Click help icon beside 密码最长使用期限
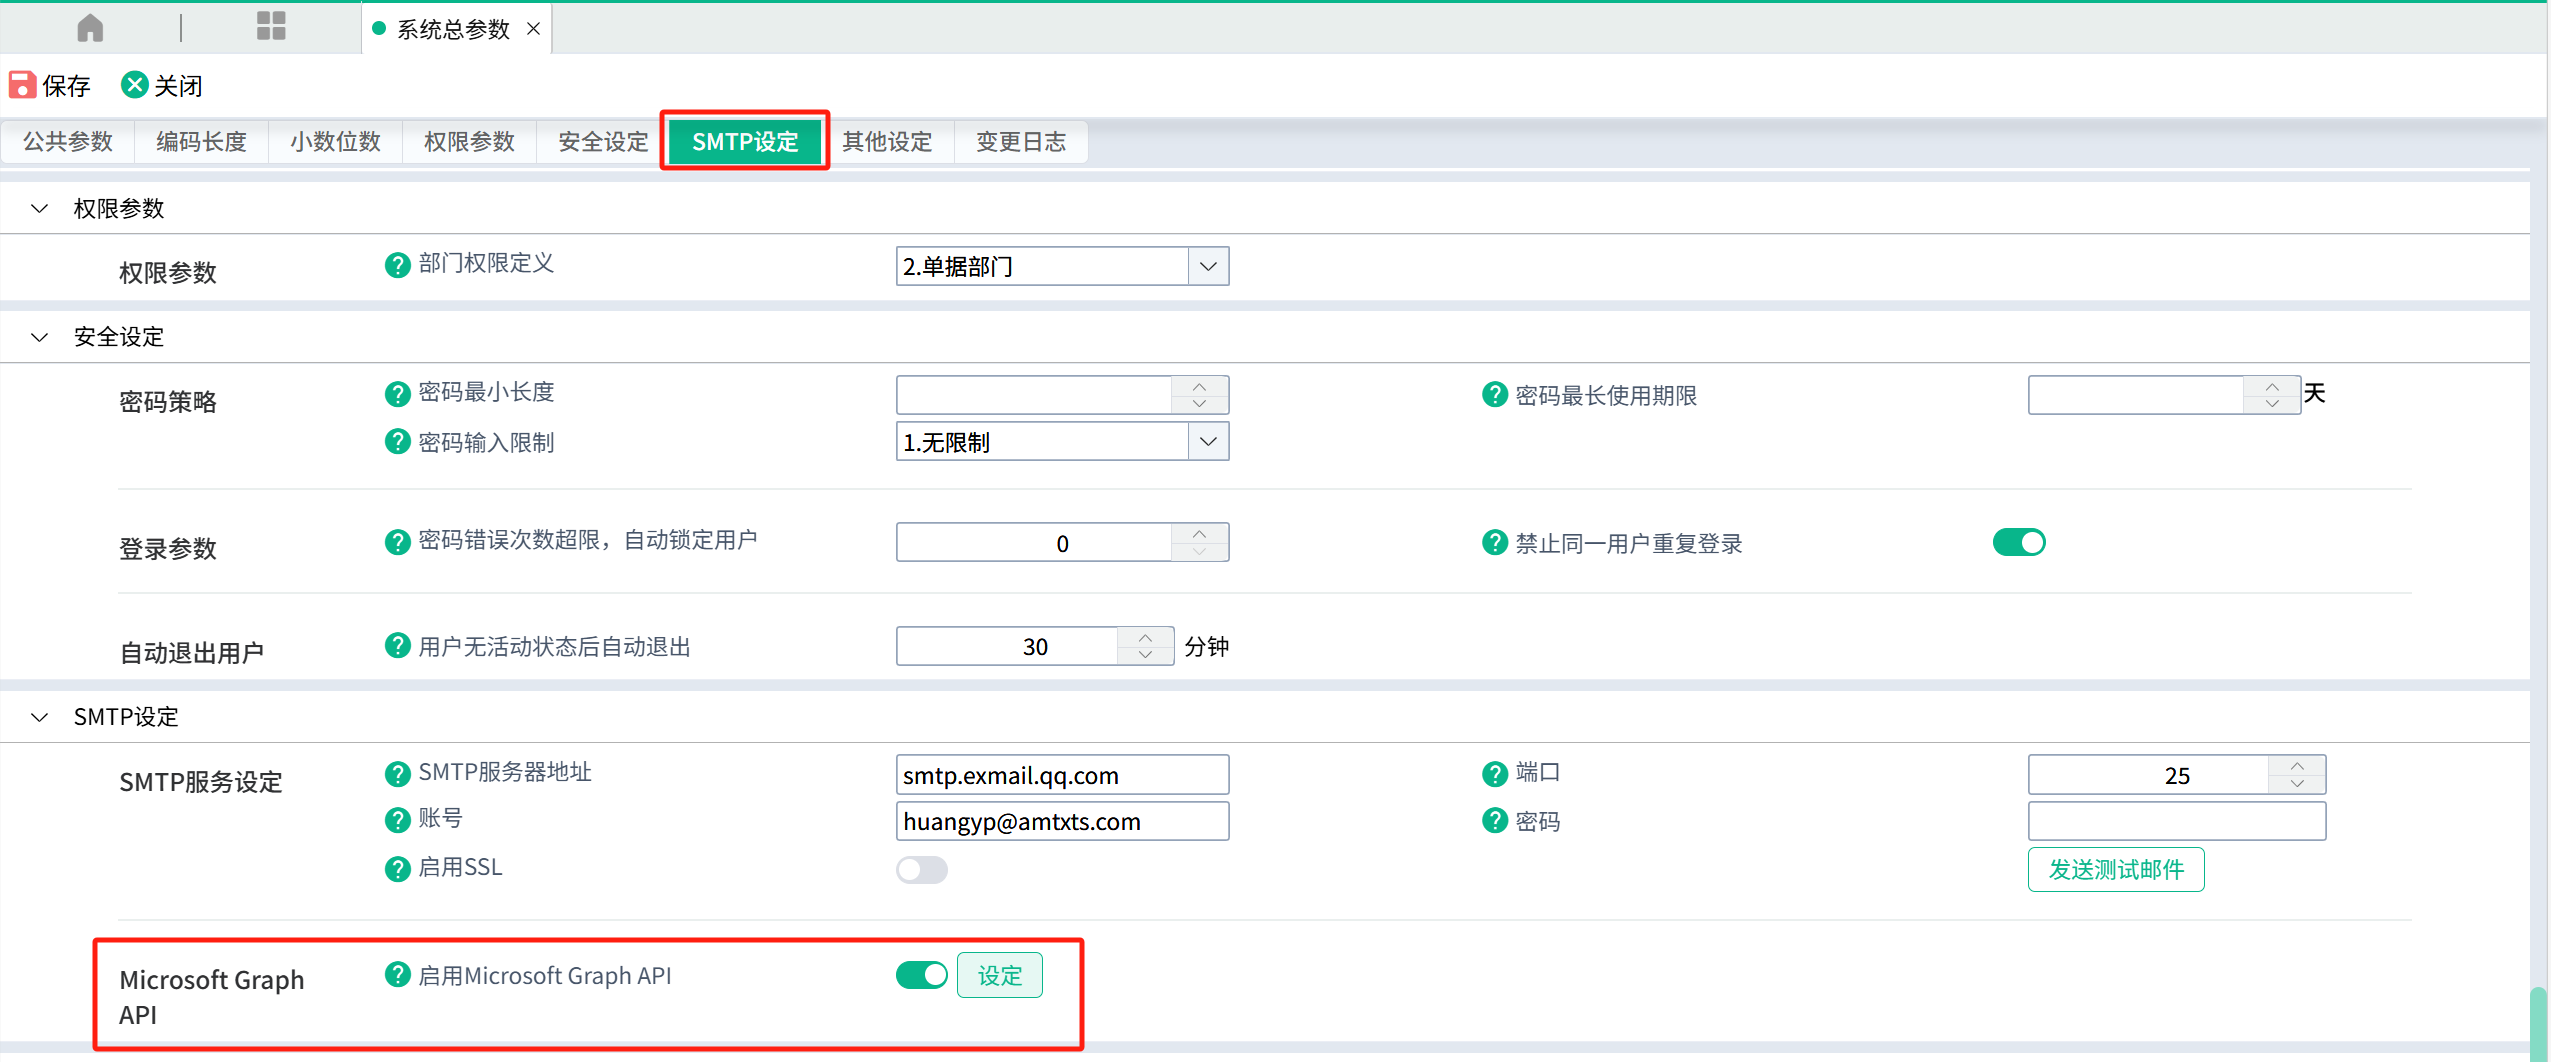The image size is (2551, 1062). click(1494, 395)
